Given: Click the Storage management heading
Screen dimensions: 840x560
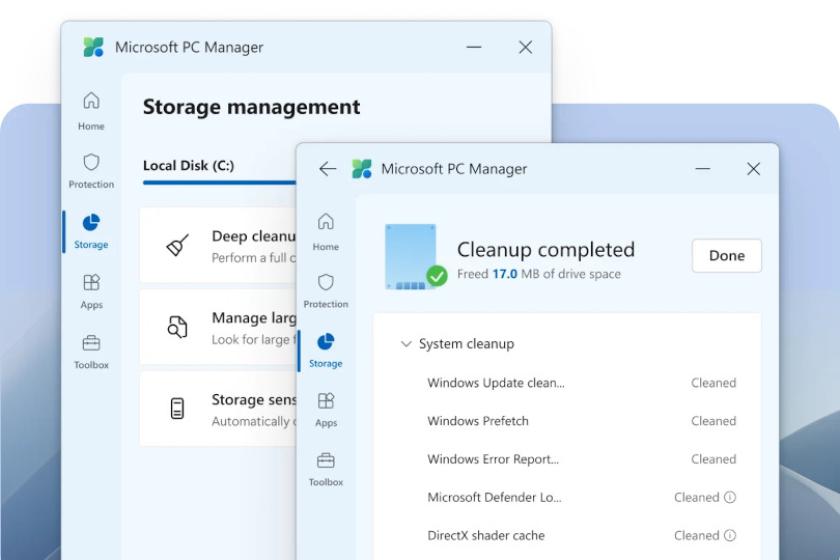Looking at the screenshot, I should coord(251,107).
